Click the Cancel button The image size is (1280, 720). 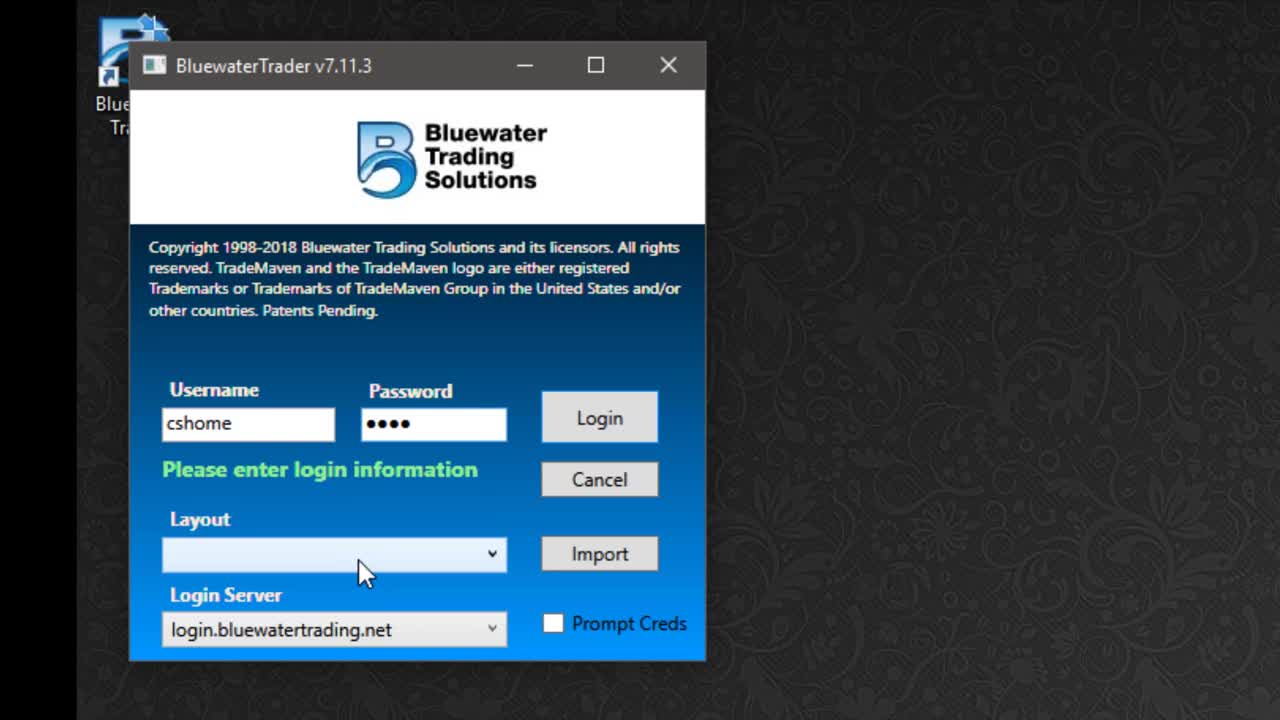pyautogui.click(x=599, y=479)
